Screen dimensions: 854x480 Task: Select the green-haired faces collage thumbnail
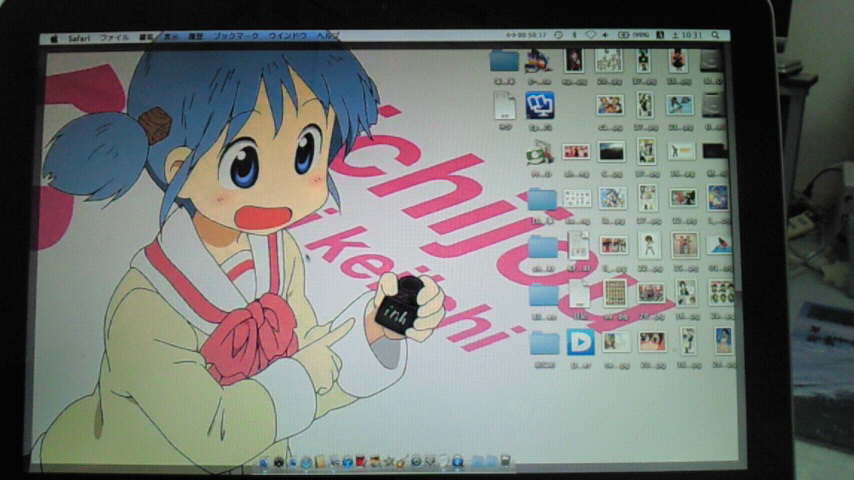coord(721,293)
